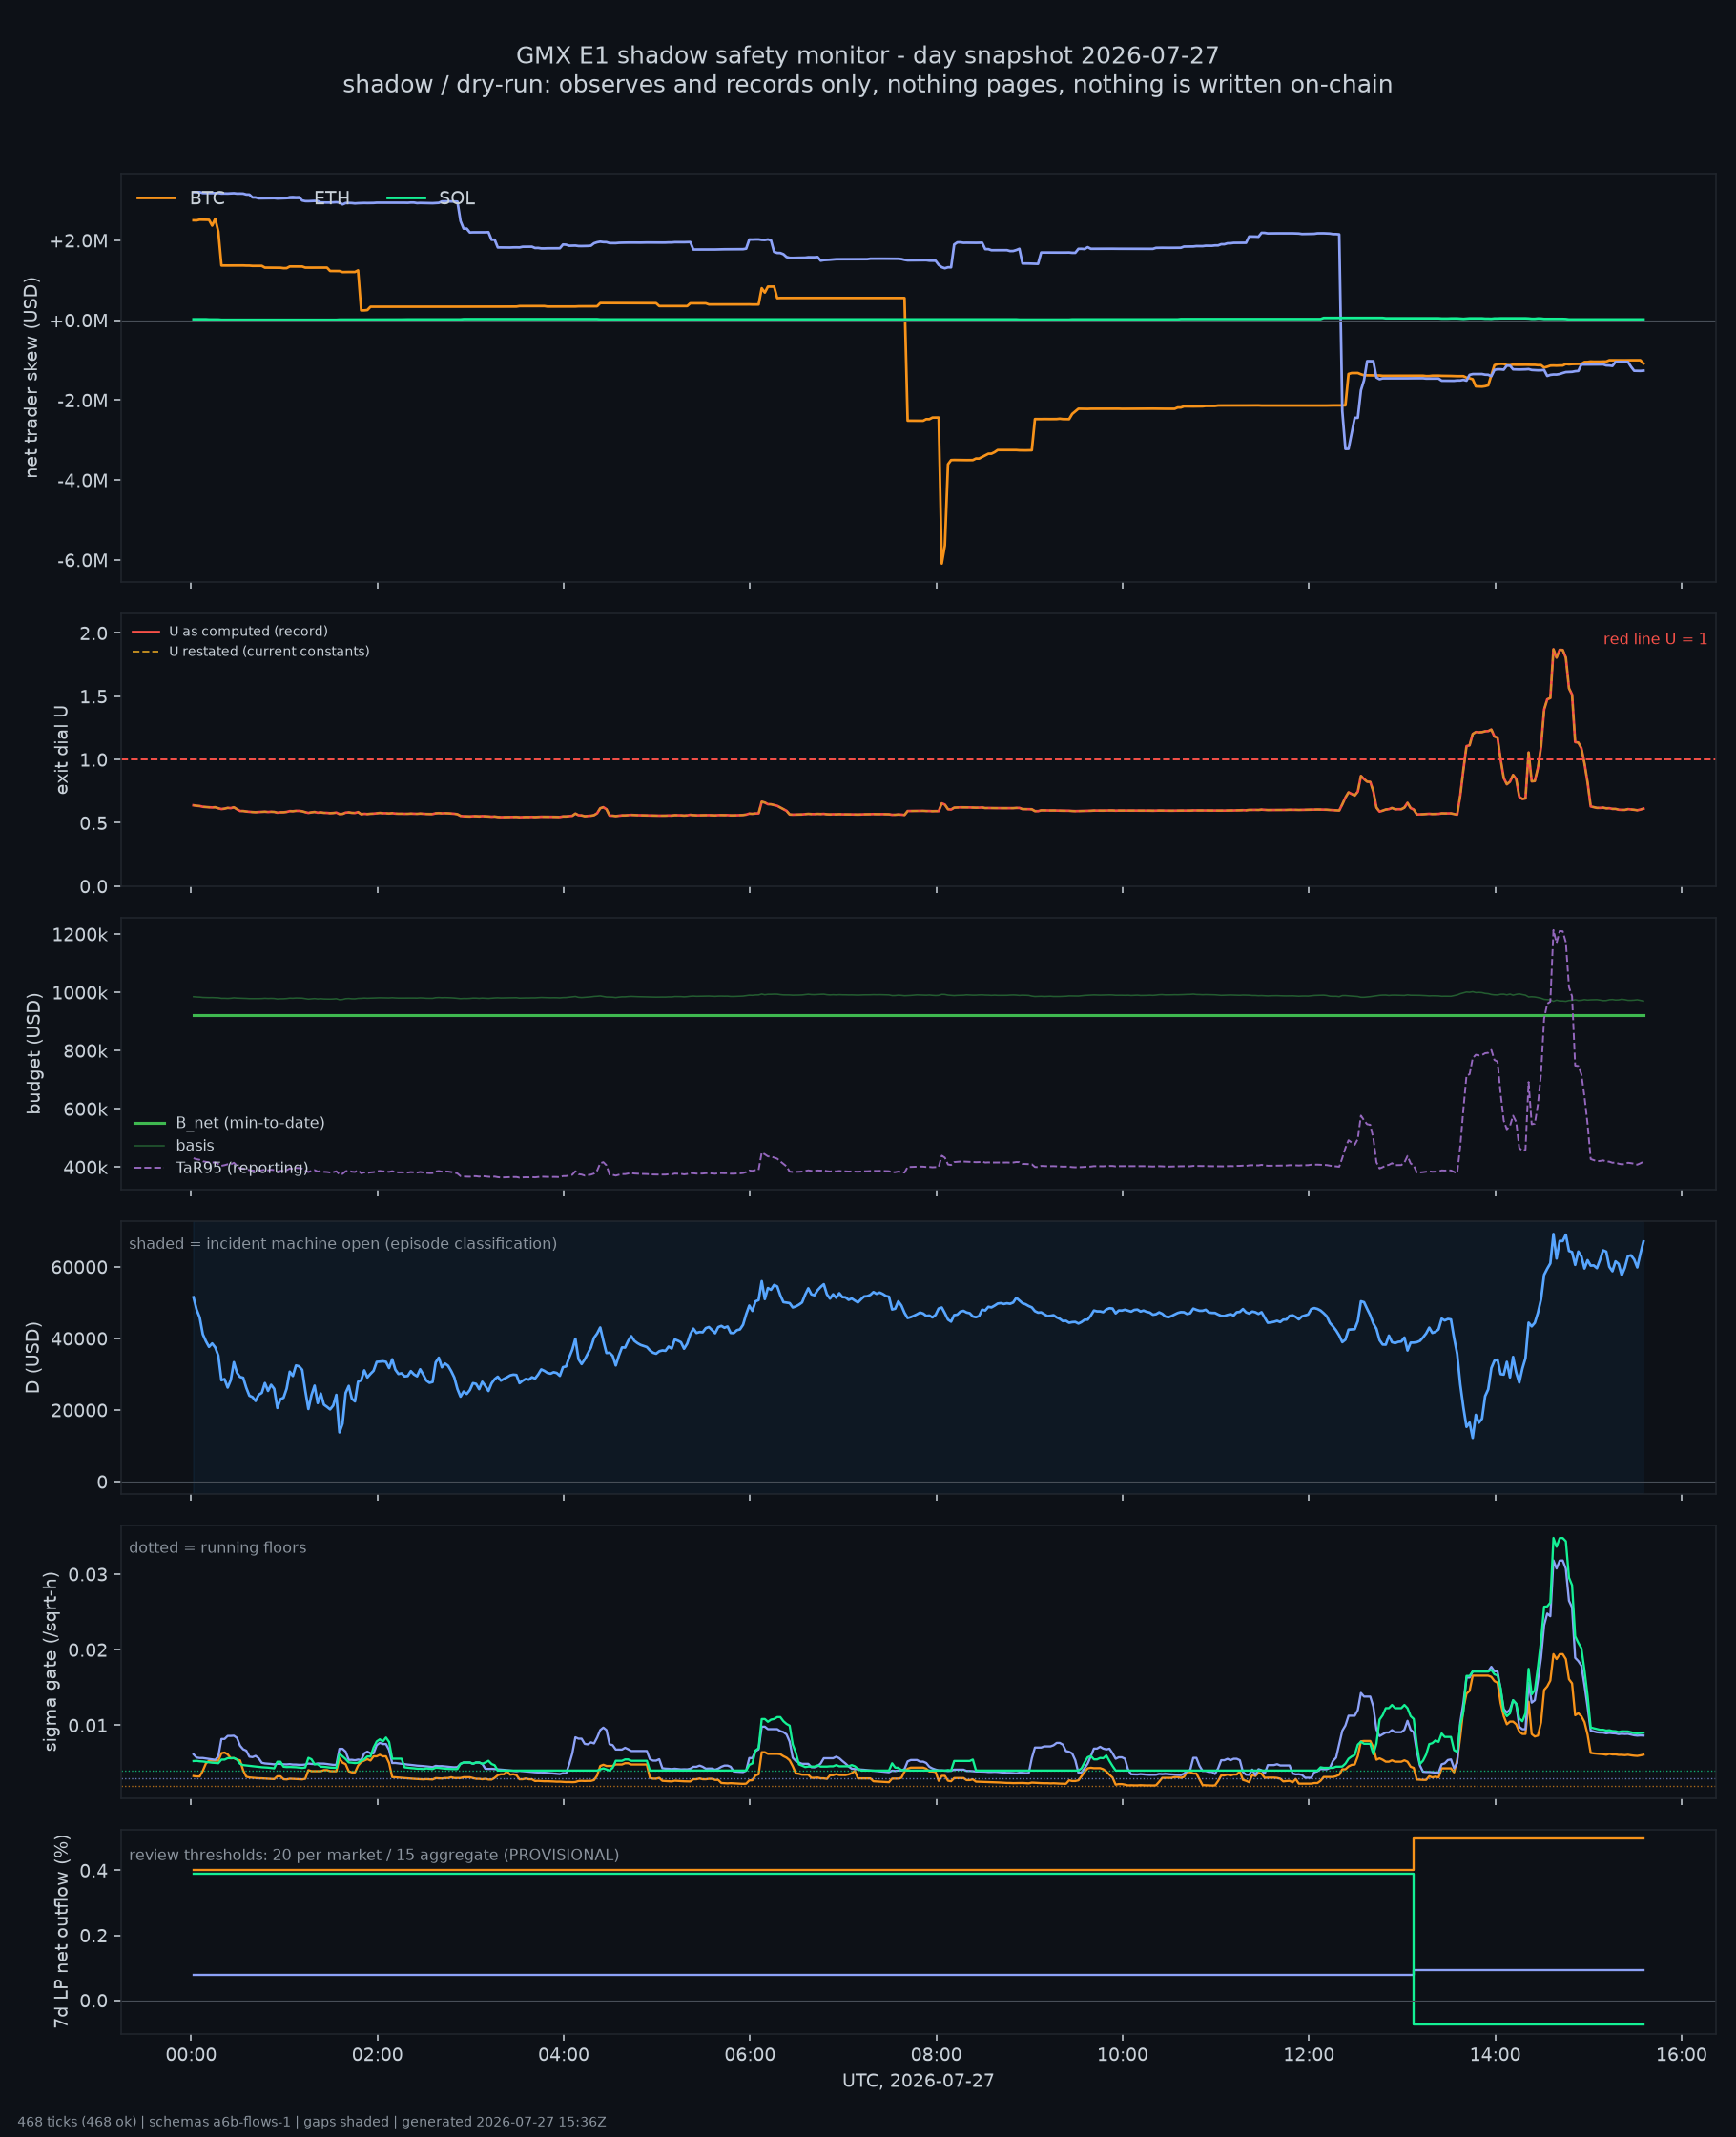Screen dimensions: 1736x2137
Task: Select 'U restated (current constants)' legend item
Action: click(251, 651)
